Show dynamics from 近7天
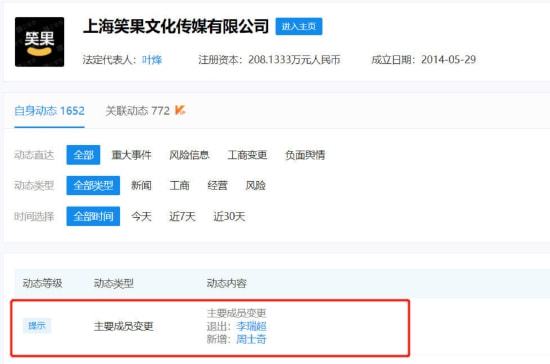This screenshot has height=364, width=550. [x=182, y=216]
